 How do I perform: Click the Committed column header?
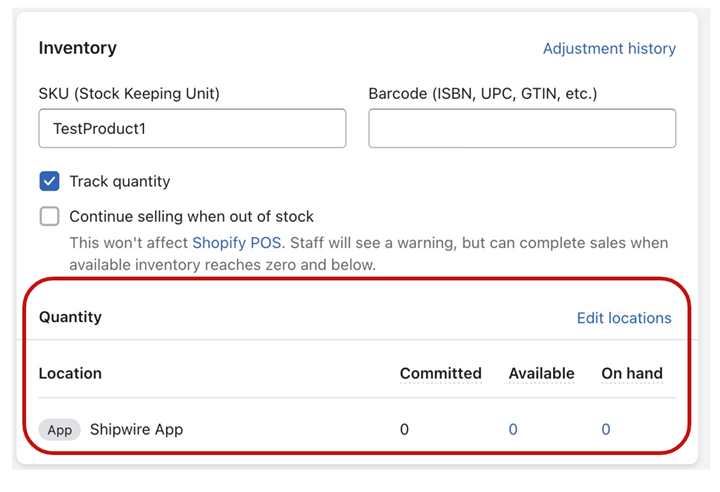click(440, 373)
